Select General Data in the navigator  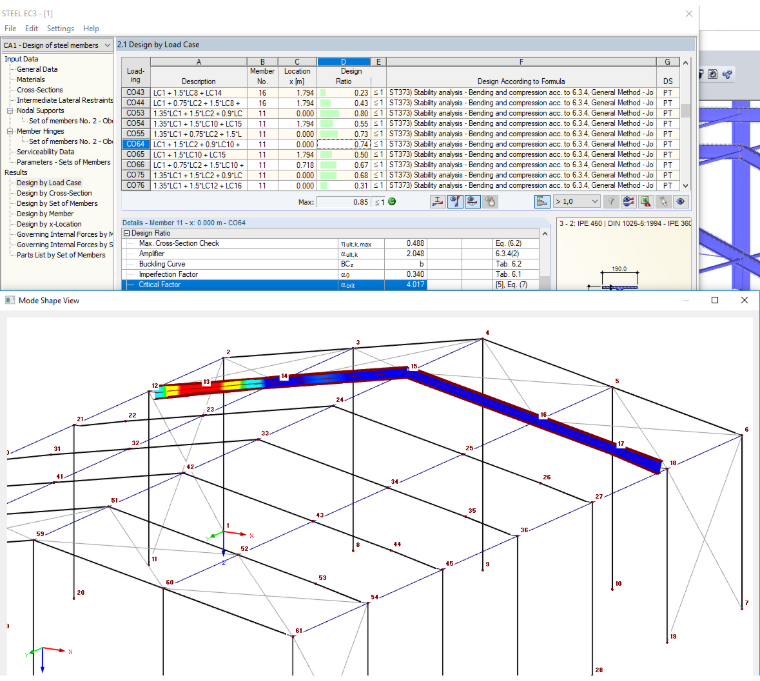coord(37,69)
